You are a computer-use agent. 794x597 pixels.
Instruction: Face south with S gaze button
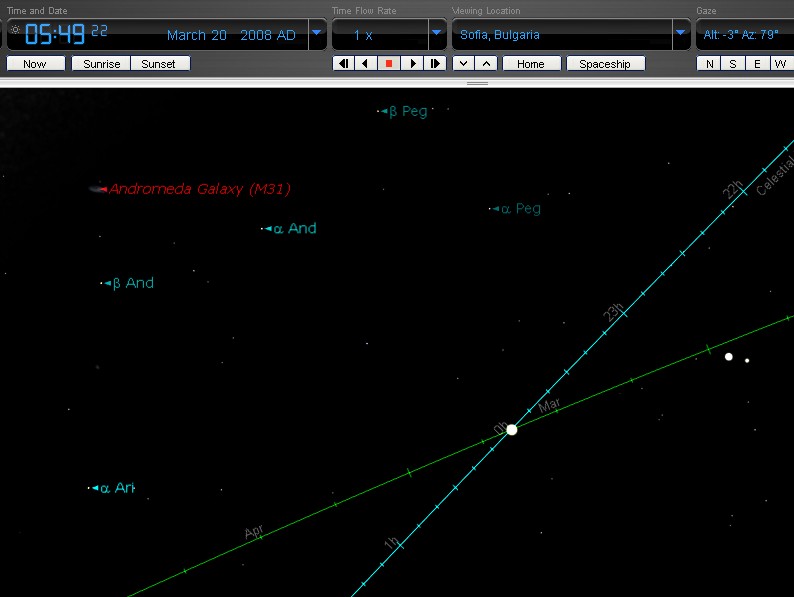(x=733, y=63)
